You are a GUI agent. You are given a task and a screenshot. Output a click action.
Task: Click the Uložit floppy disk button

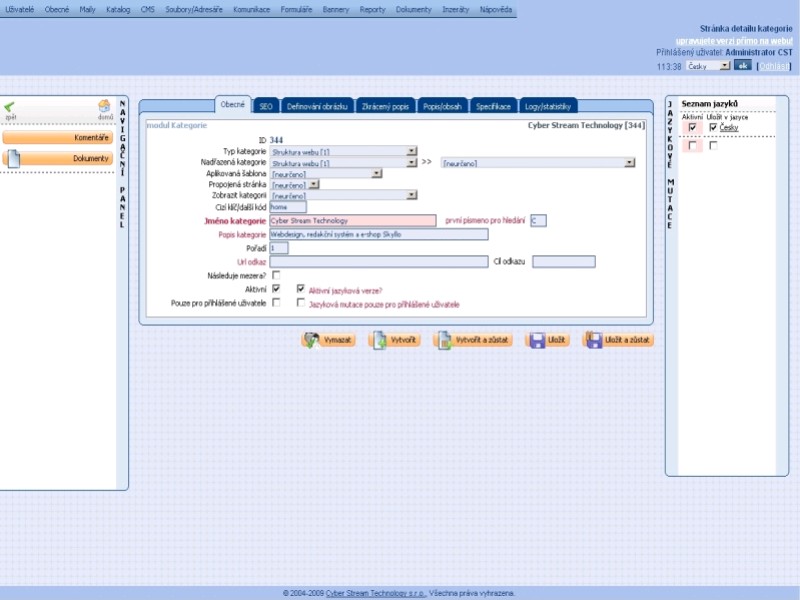[548, 340]
